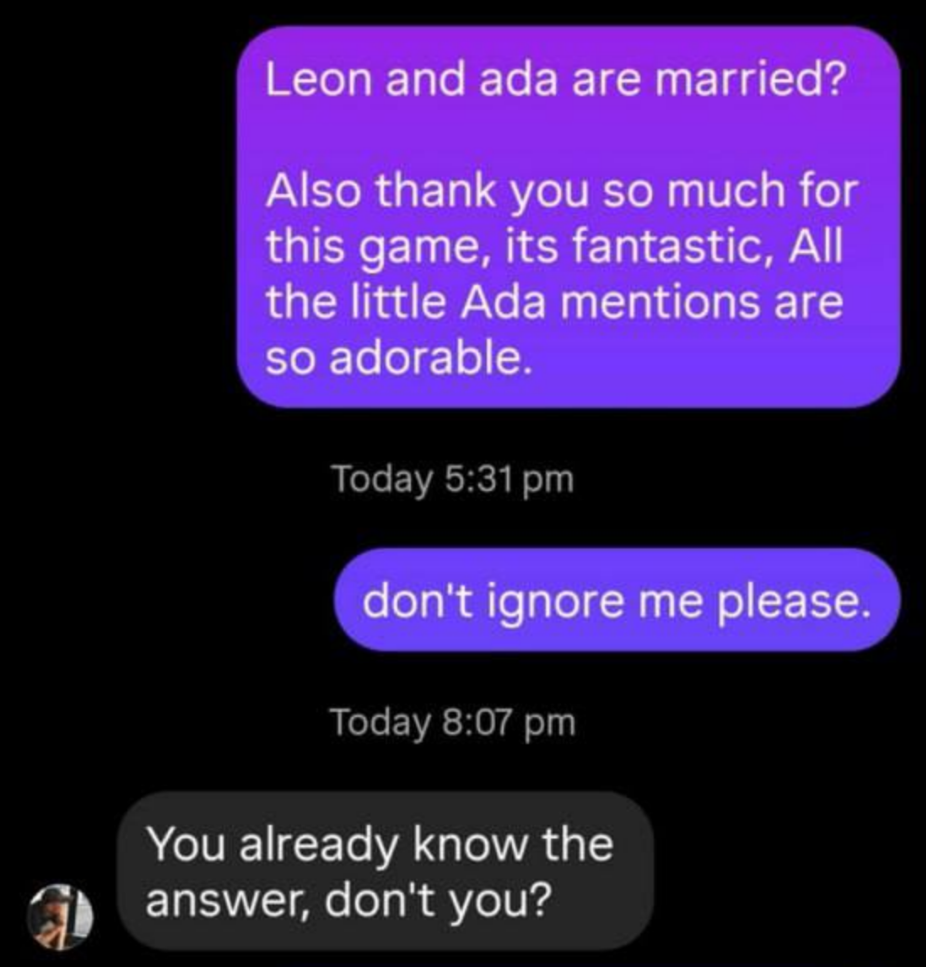Image resolution: width=926 pixels, height=967 pixels.
Task: Click the 'Also thank you so much for' line
Action: 562,191
